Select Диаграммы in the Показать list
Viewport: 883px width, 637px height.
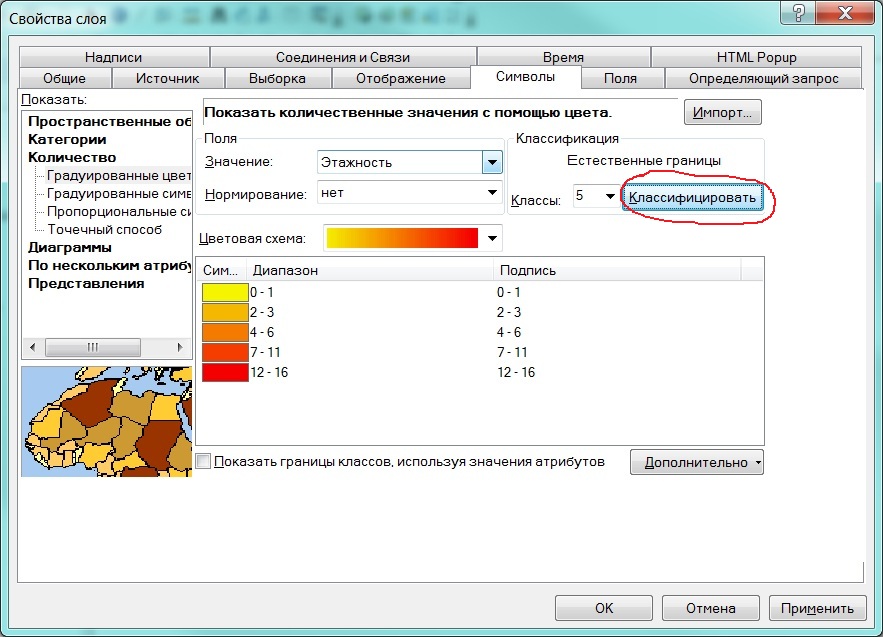point(70,247)
